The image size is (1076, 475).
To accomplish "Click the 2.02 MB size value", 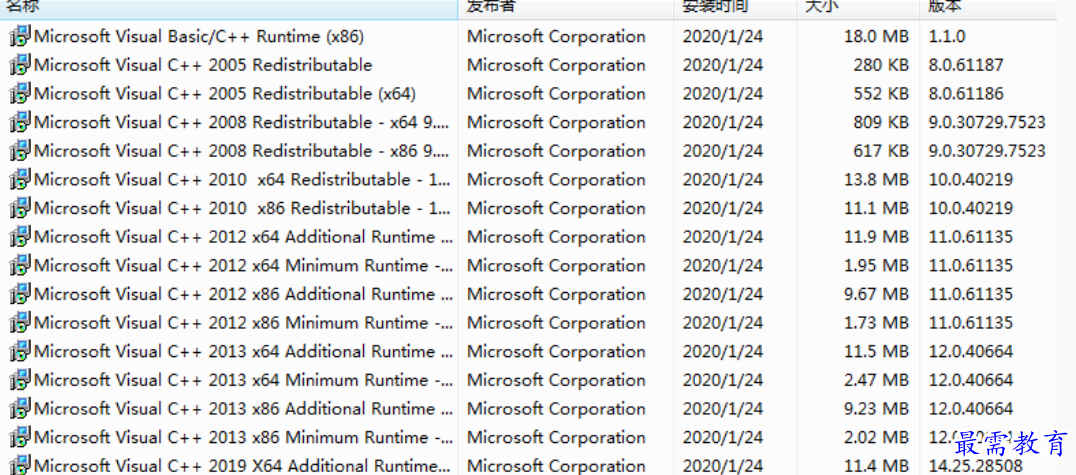I will pyautogui.click(x=876, y=437).
